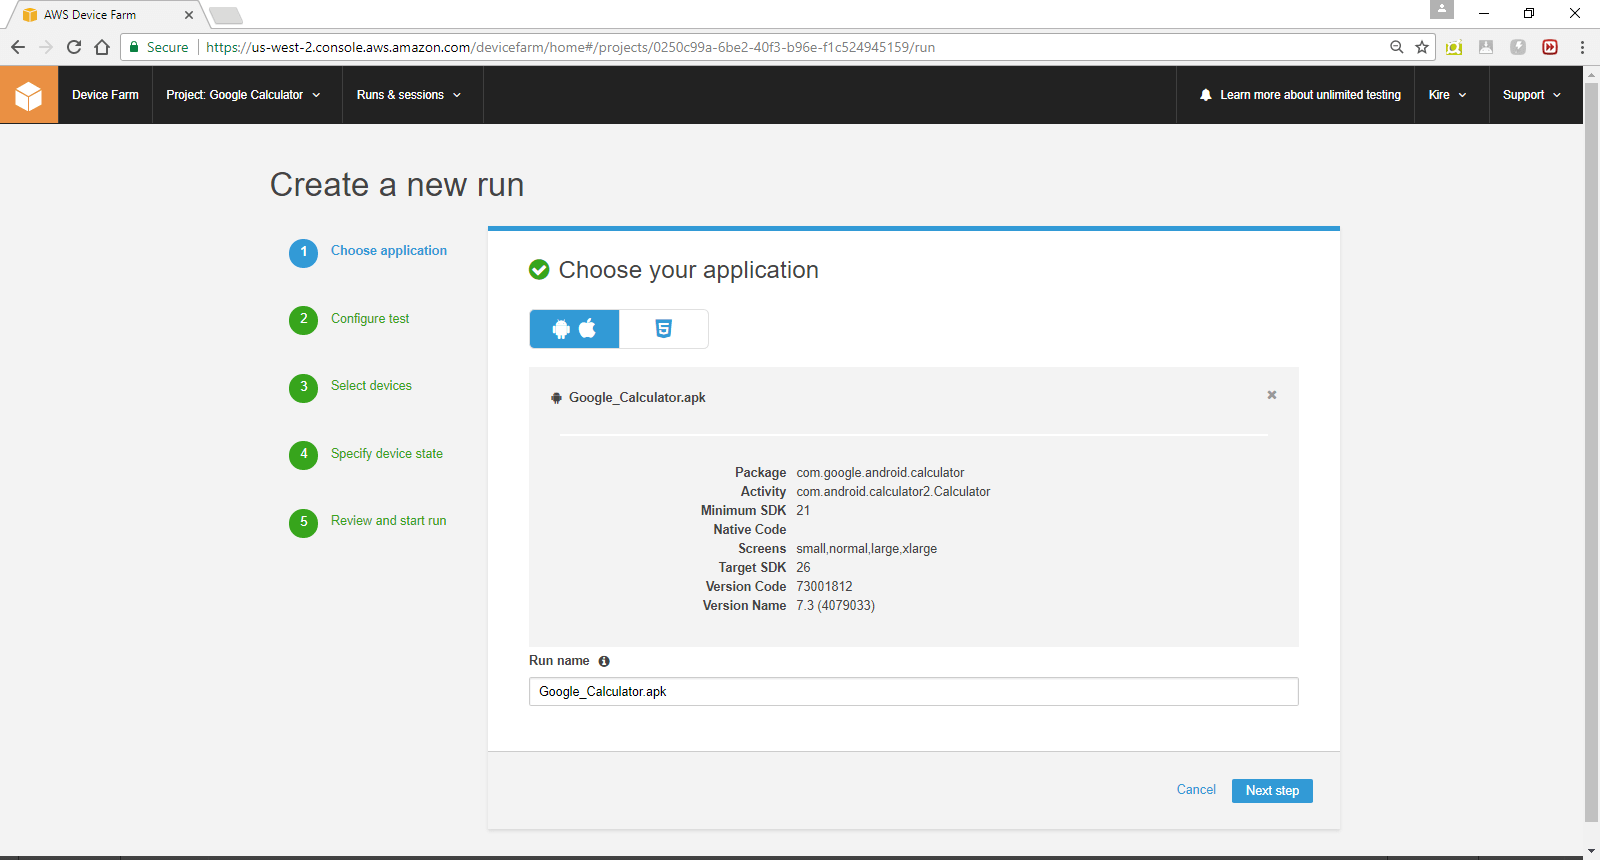Click the Android icon beside Google_Calculator.apk
Viewport: 1600px width, 860px height.
point(557,398)
